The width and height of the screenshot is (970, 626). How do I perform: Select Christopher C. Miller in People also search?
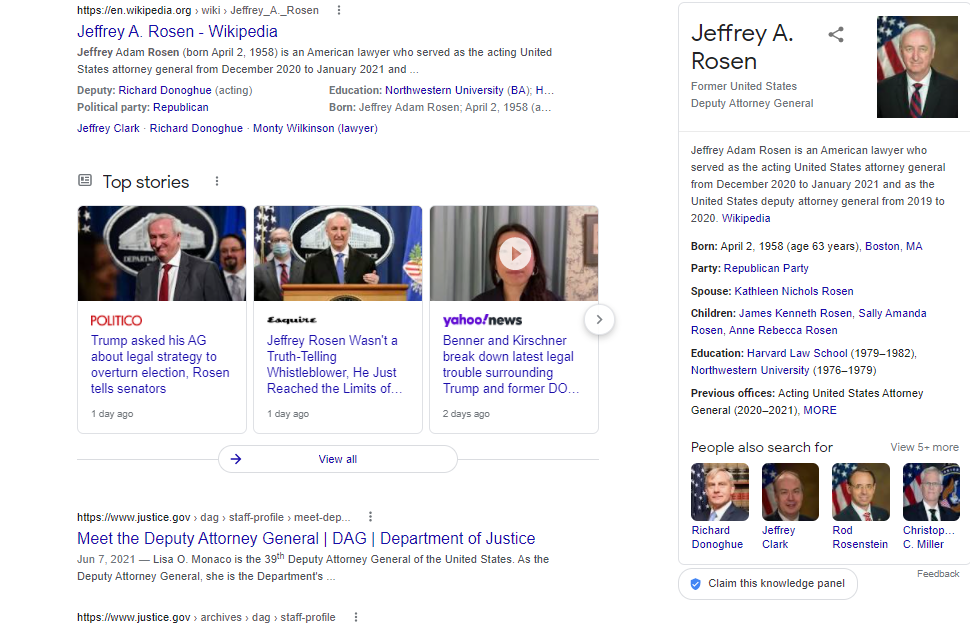[931, 507]
